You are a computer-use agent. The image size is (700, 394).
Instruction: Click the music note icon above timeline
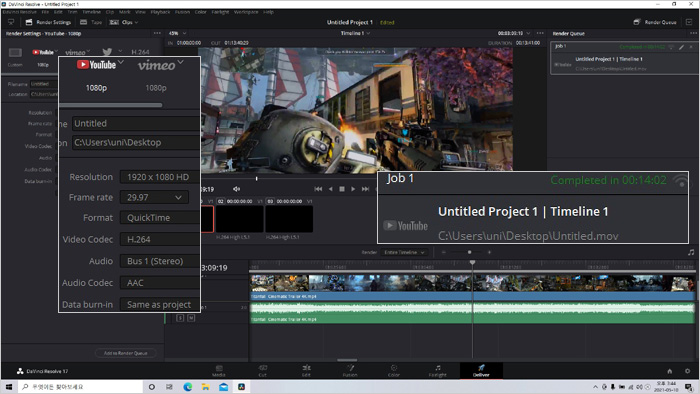691,252
